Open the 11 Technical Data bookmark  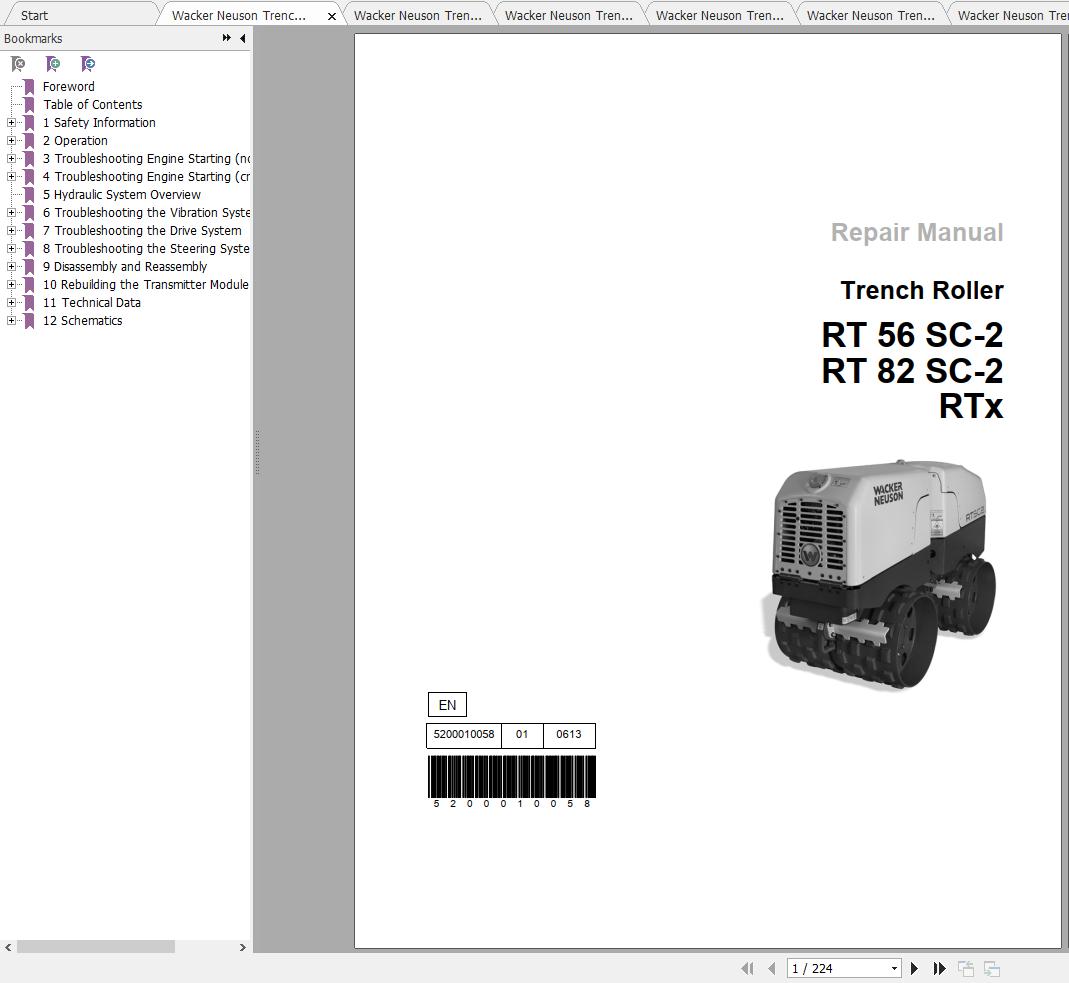[91, 303]
